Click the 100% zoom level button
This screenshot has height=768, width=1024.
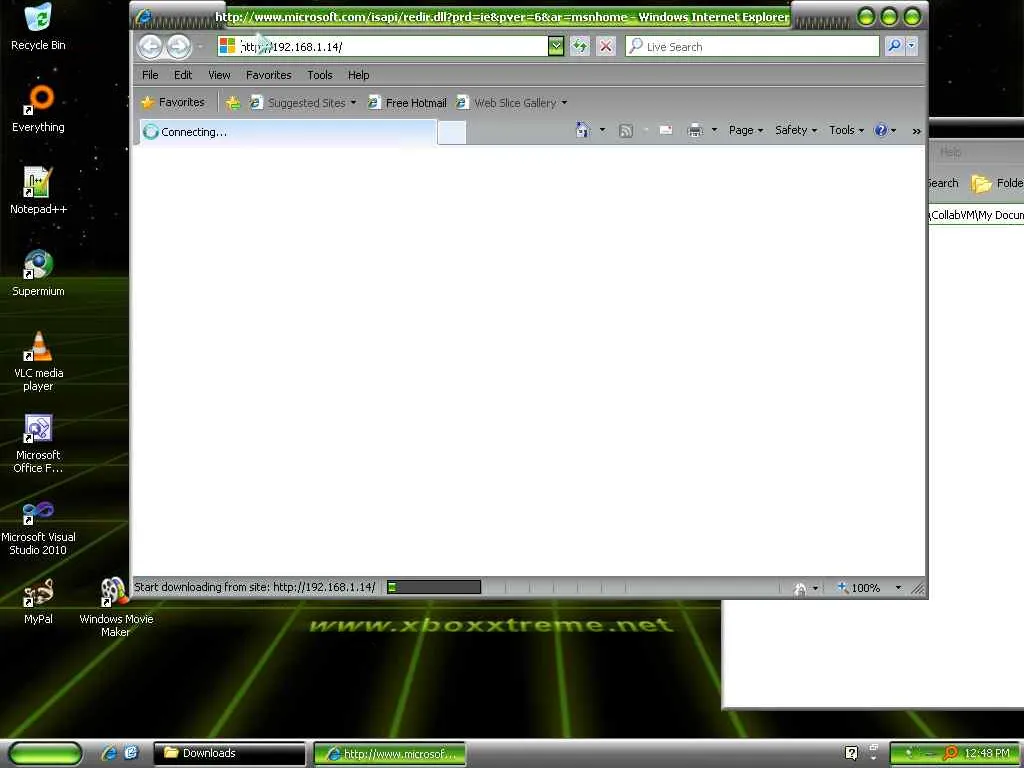tap(859, 588)
